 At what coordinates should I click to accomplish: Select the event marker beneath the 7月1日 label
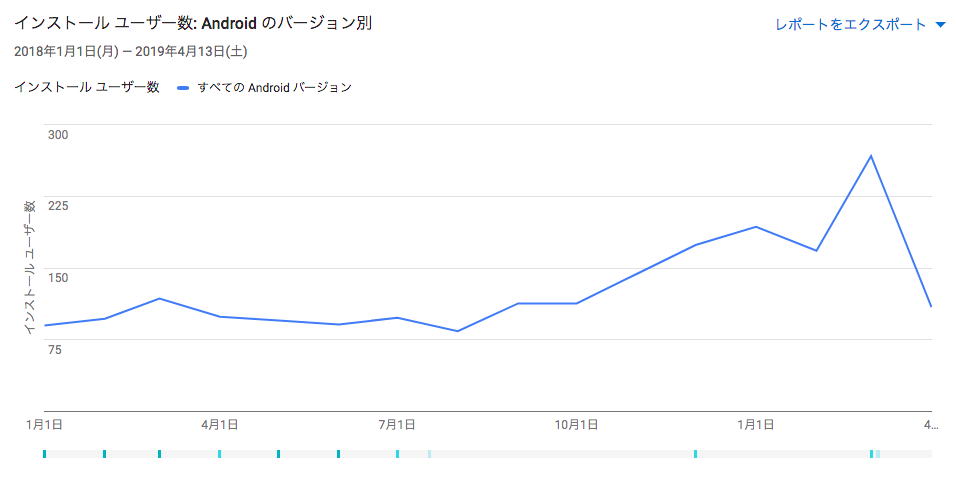(397, 455)
